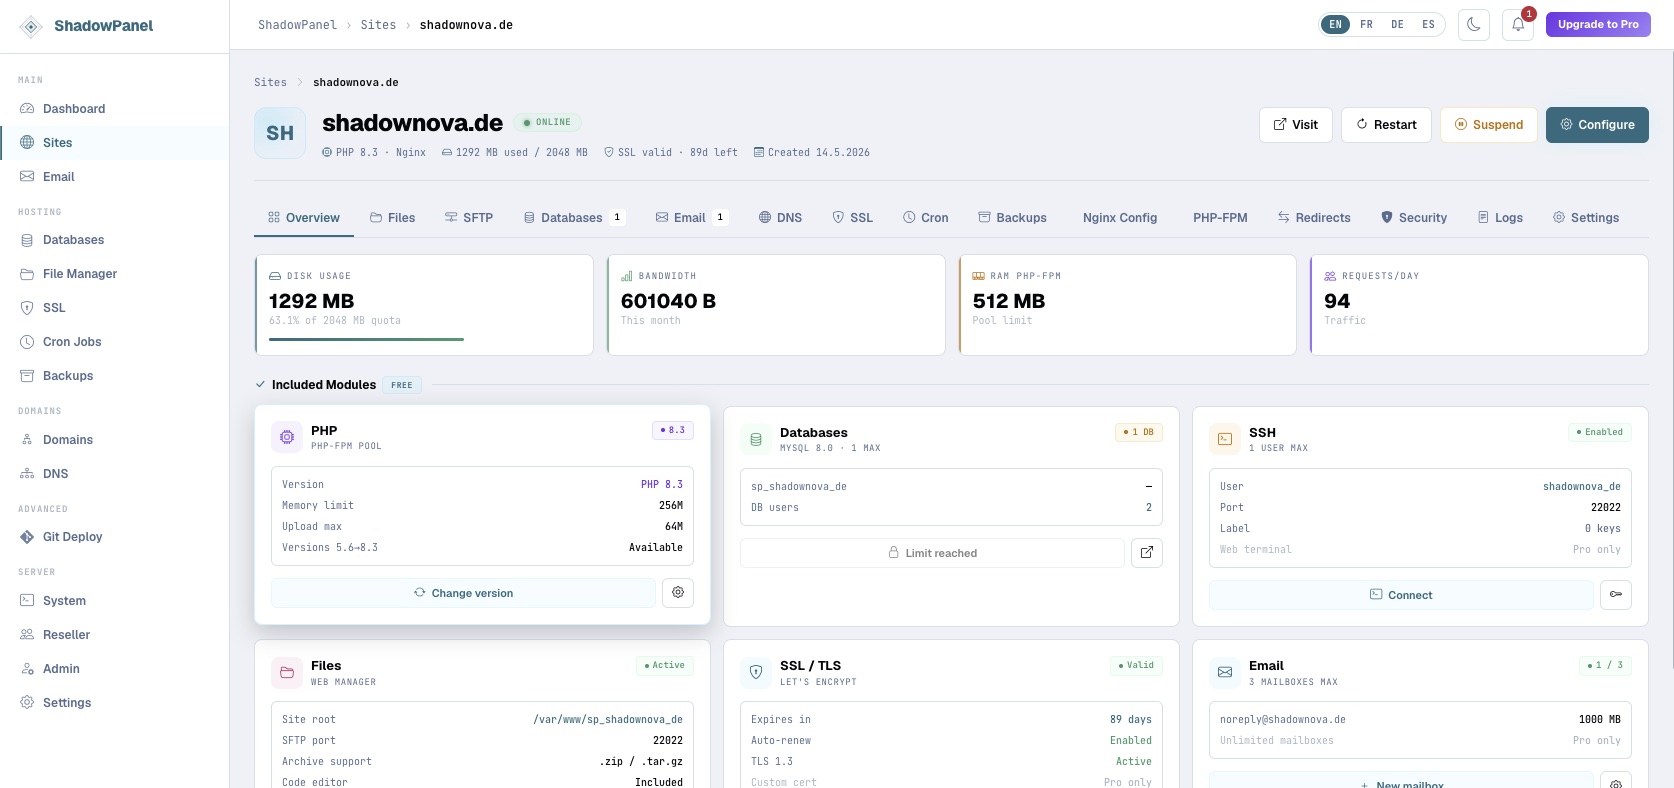The width and height of the screenshot is (1674, 788).
Task: Switch to the Email tab
Action: [692, 218]
